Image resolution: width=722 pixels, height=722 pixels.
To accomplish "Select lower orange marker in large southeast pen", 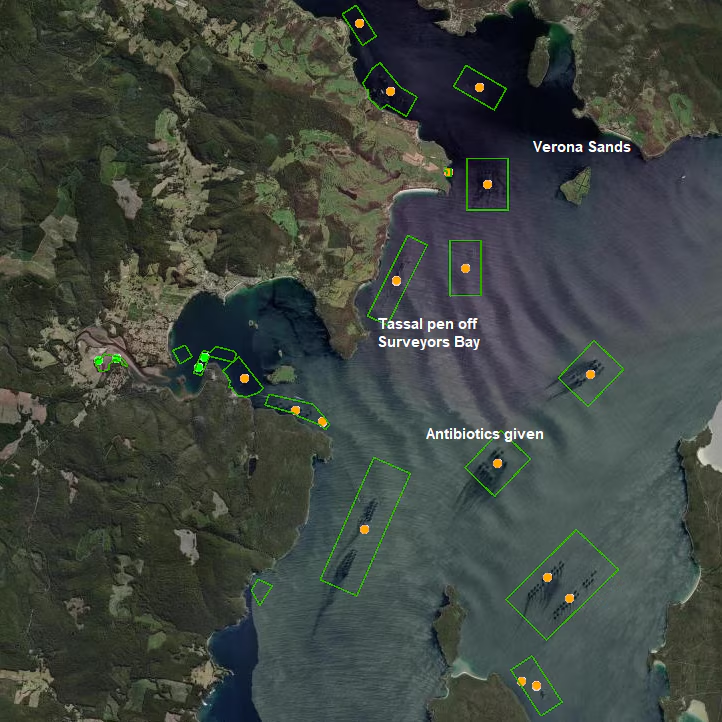I will [569, 598].
